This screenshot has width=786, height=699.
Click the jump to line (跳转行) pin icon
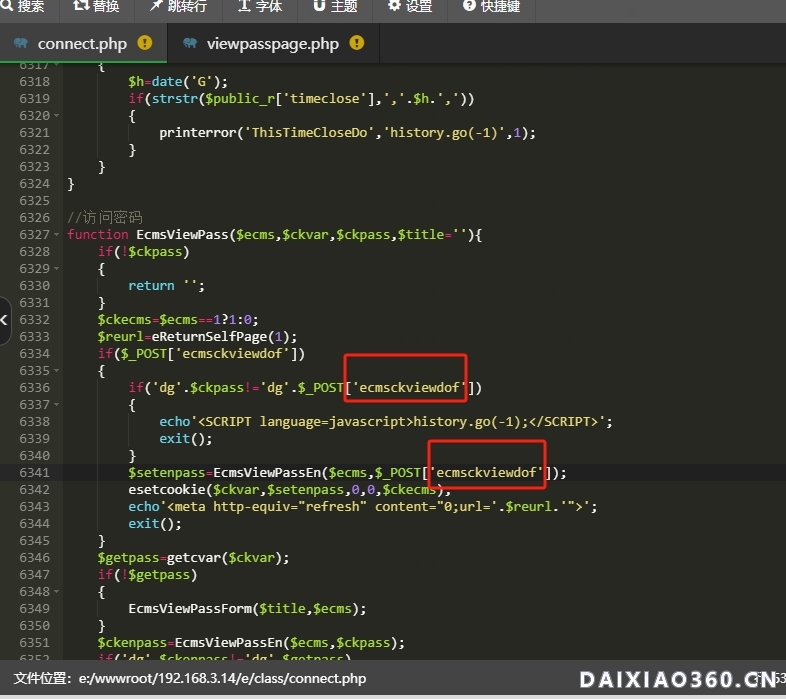pyautogui.click(x=157, y=6)
